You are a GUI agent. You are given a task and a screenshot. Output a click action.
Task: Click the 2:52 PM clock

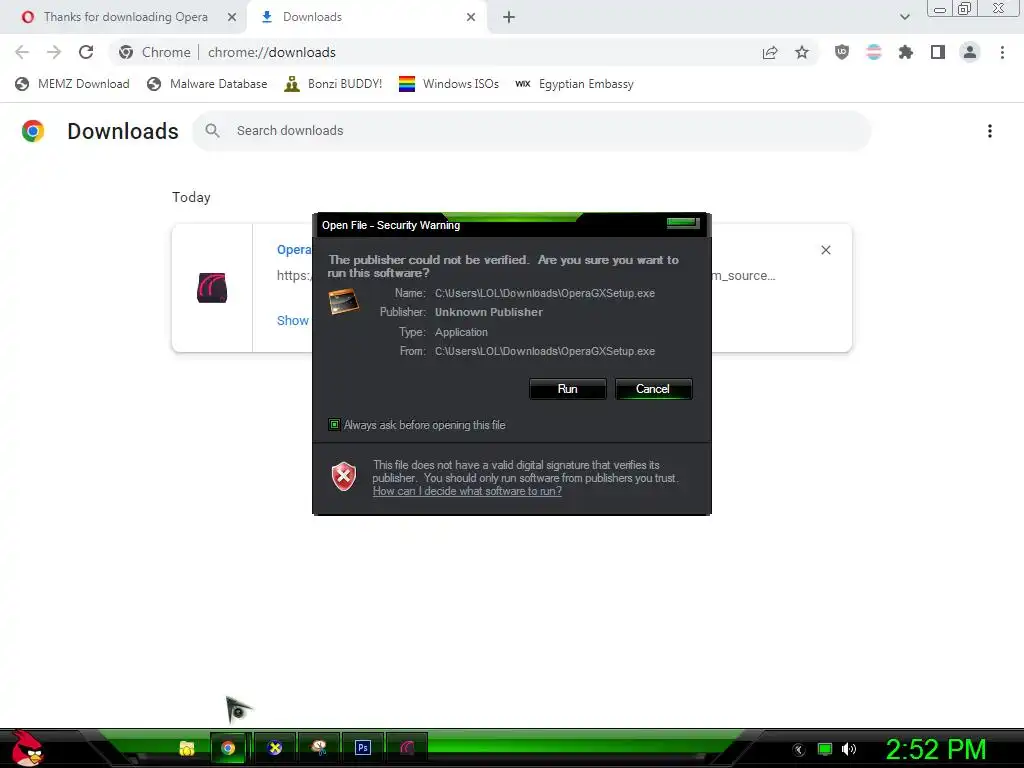935,750
